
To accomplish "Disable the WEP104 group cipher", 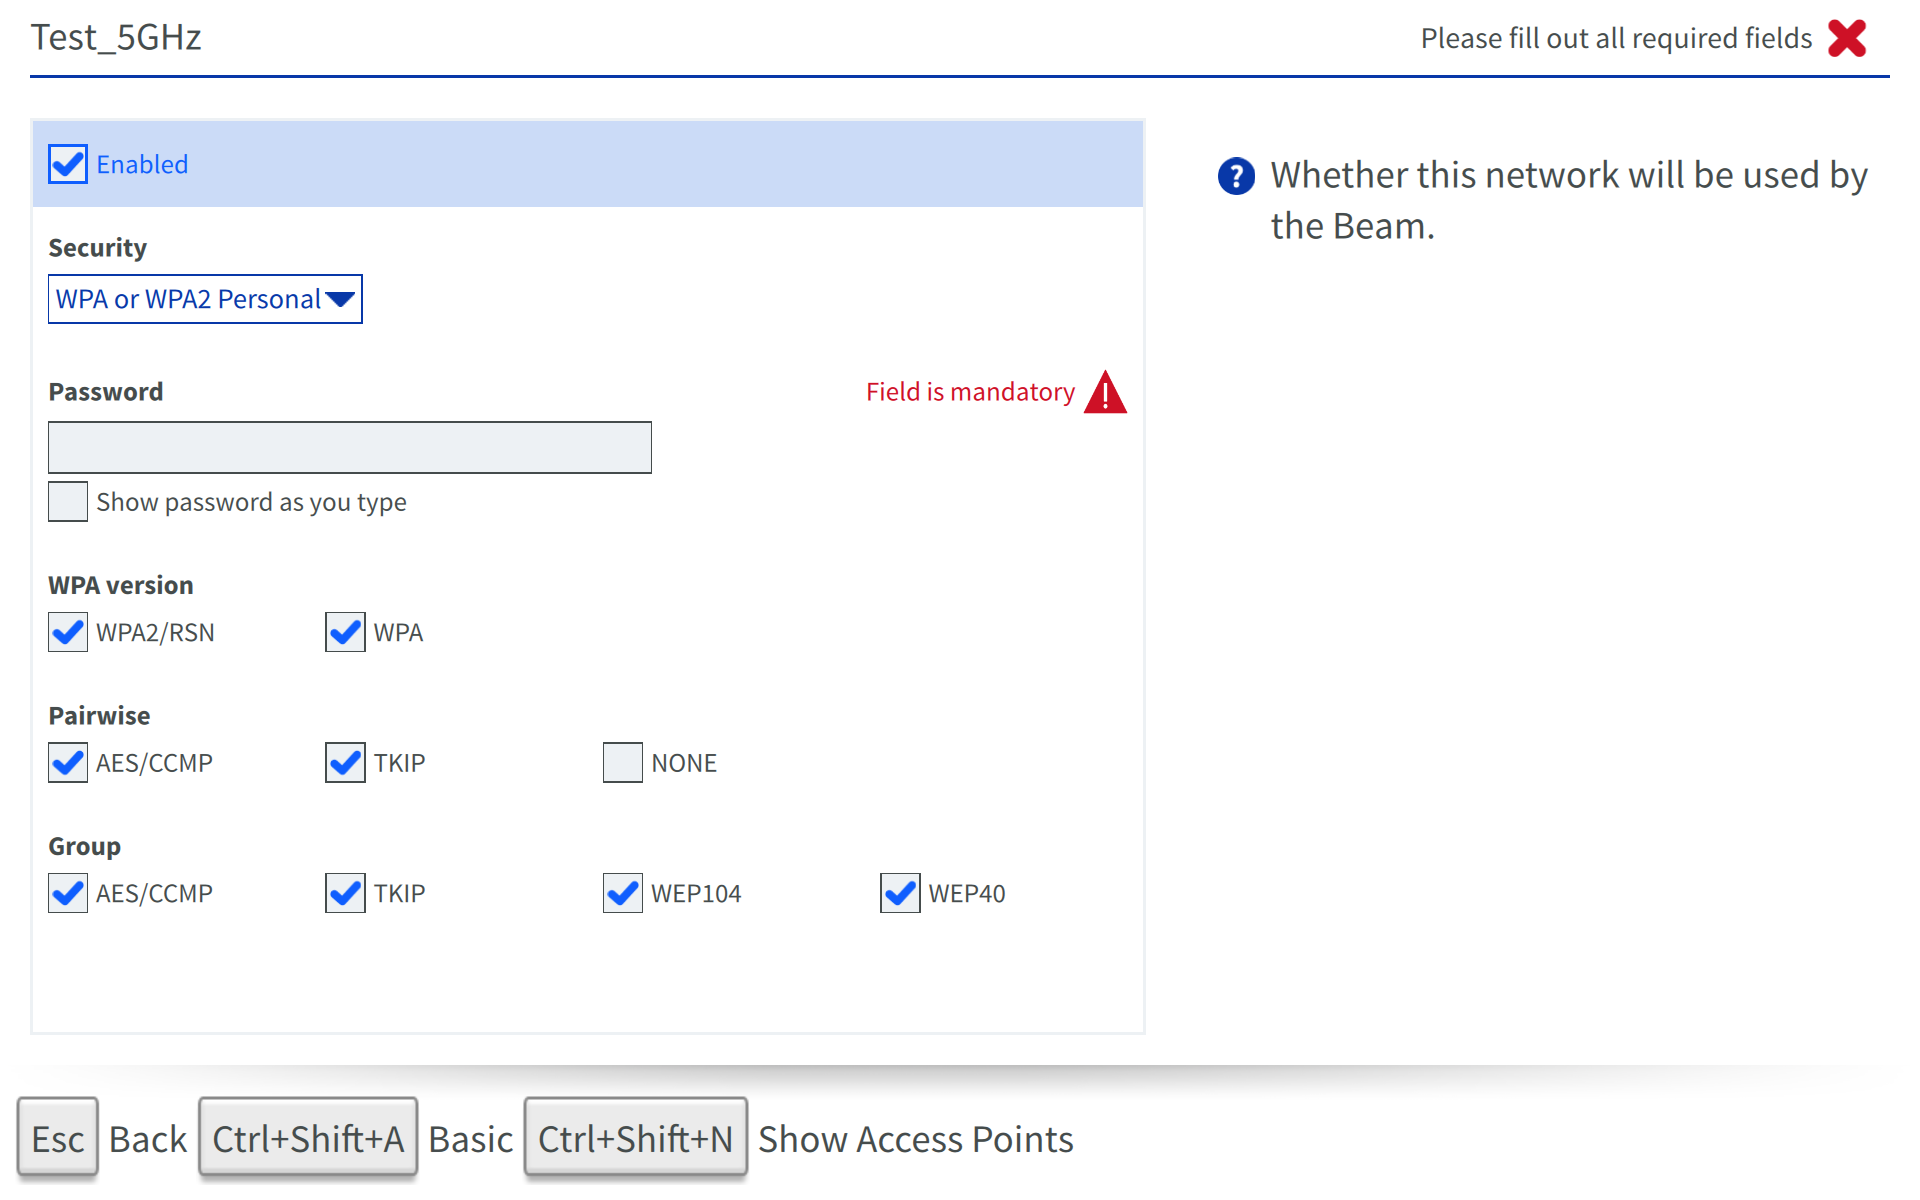I will [x=622, y=893].
